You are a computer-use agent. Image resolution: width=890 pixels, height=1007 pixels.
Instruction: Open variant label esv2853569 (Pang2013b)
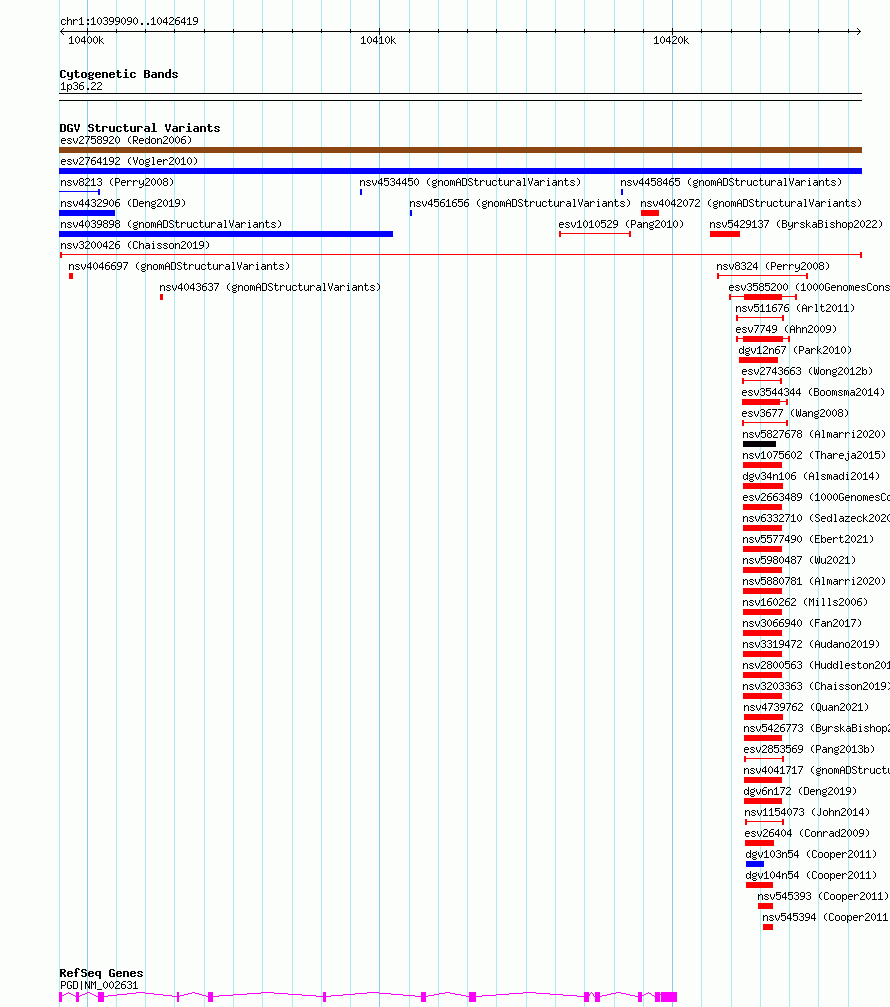(809, 749)
